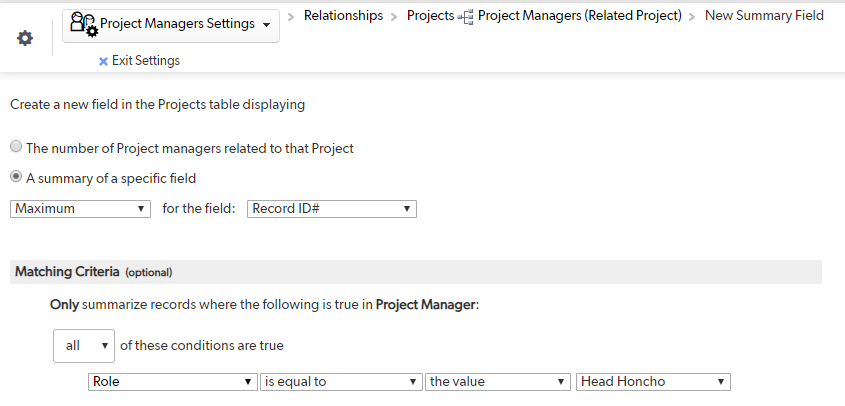Screen dimensions: 845x406
Task: Open Project Managers Settings menu
Action: point(171,25)
